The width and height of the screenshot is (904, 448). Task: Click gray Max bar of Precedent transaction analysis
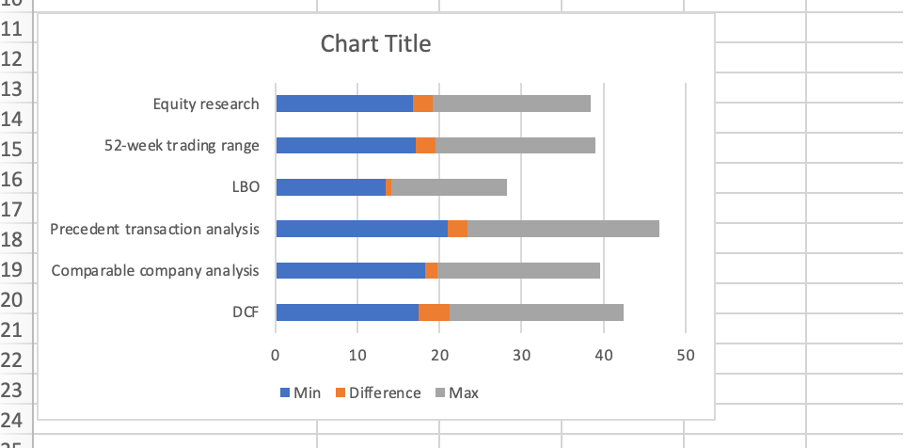click(x=563, y=229)
